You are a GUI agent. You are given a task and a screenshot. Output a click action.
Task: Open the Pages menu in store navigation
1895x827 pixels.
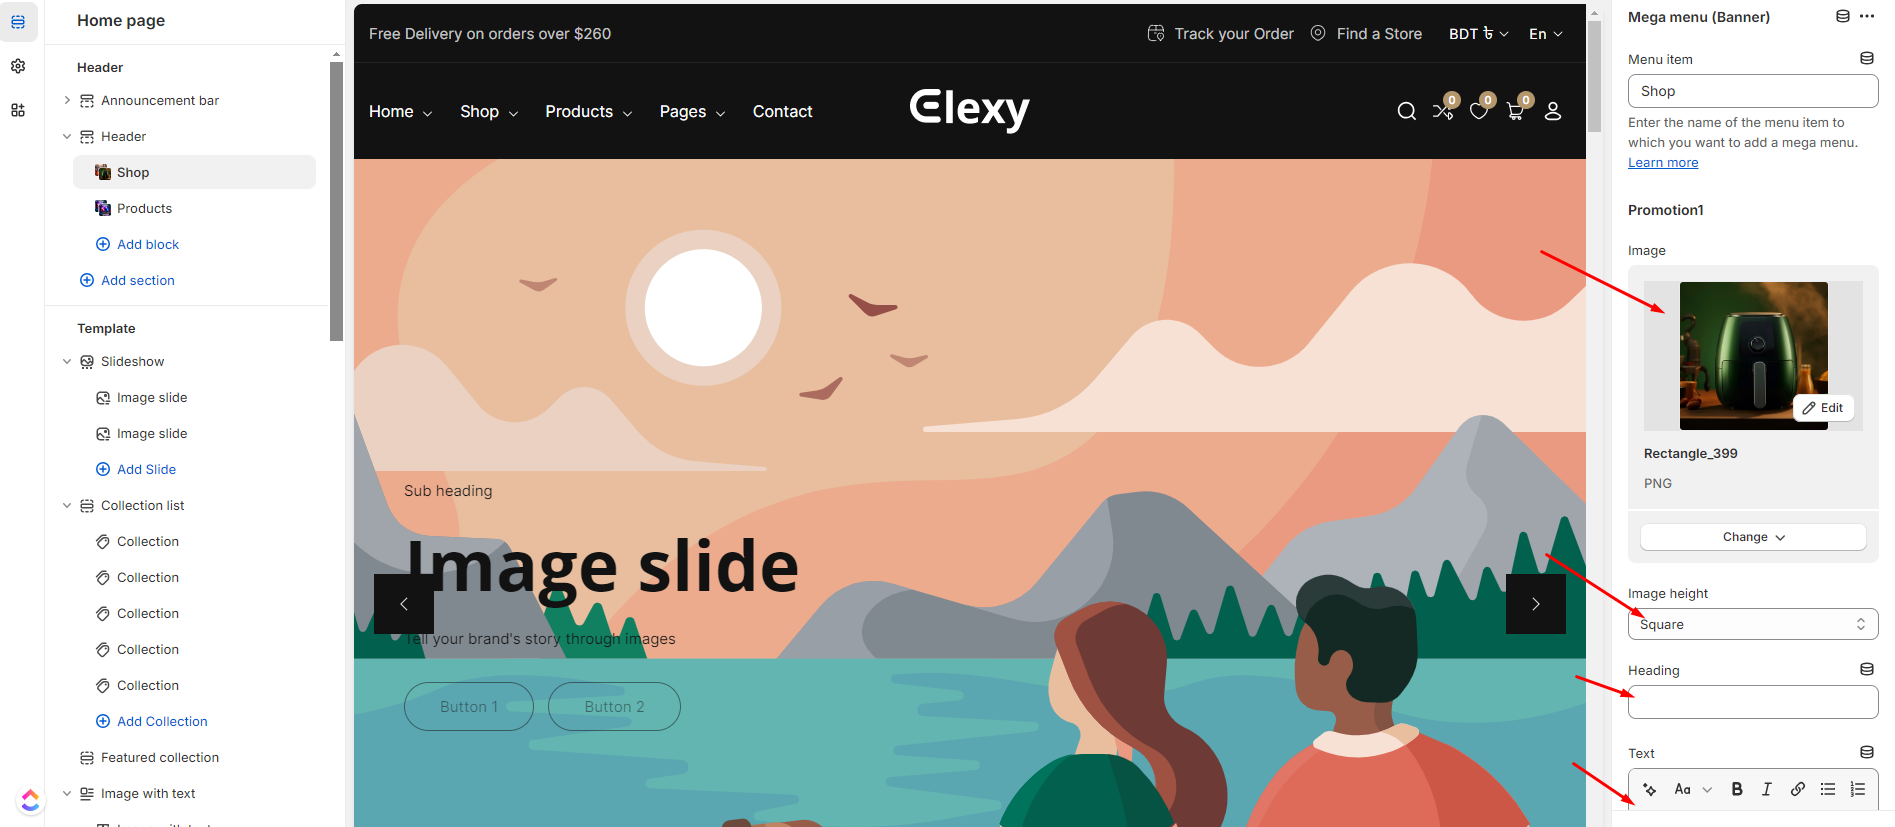692,112
